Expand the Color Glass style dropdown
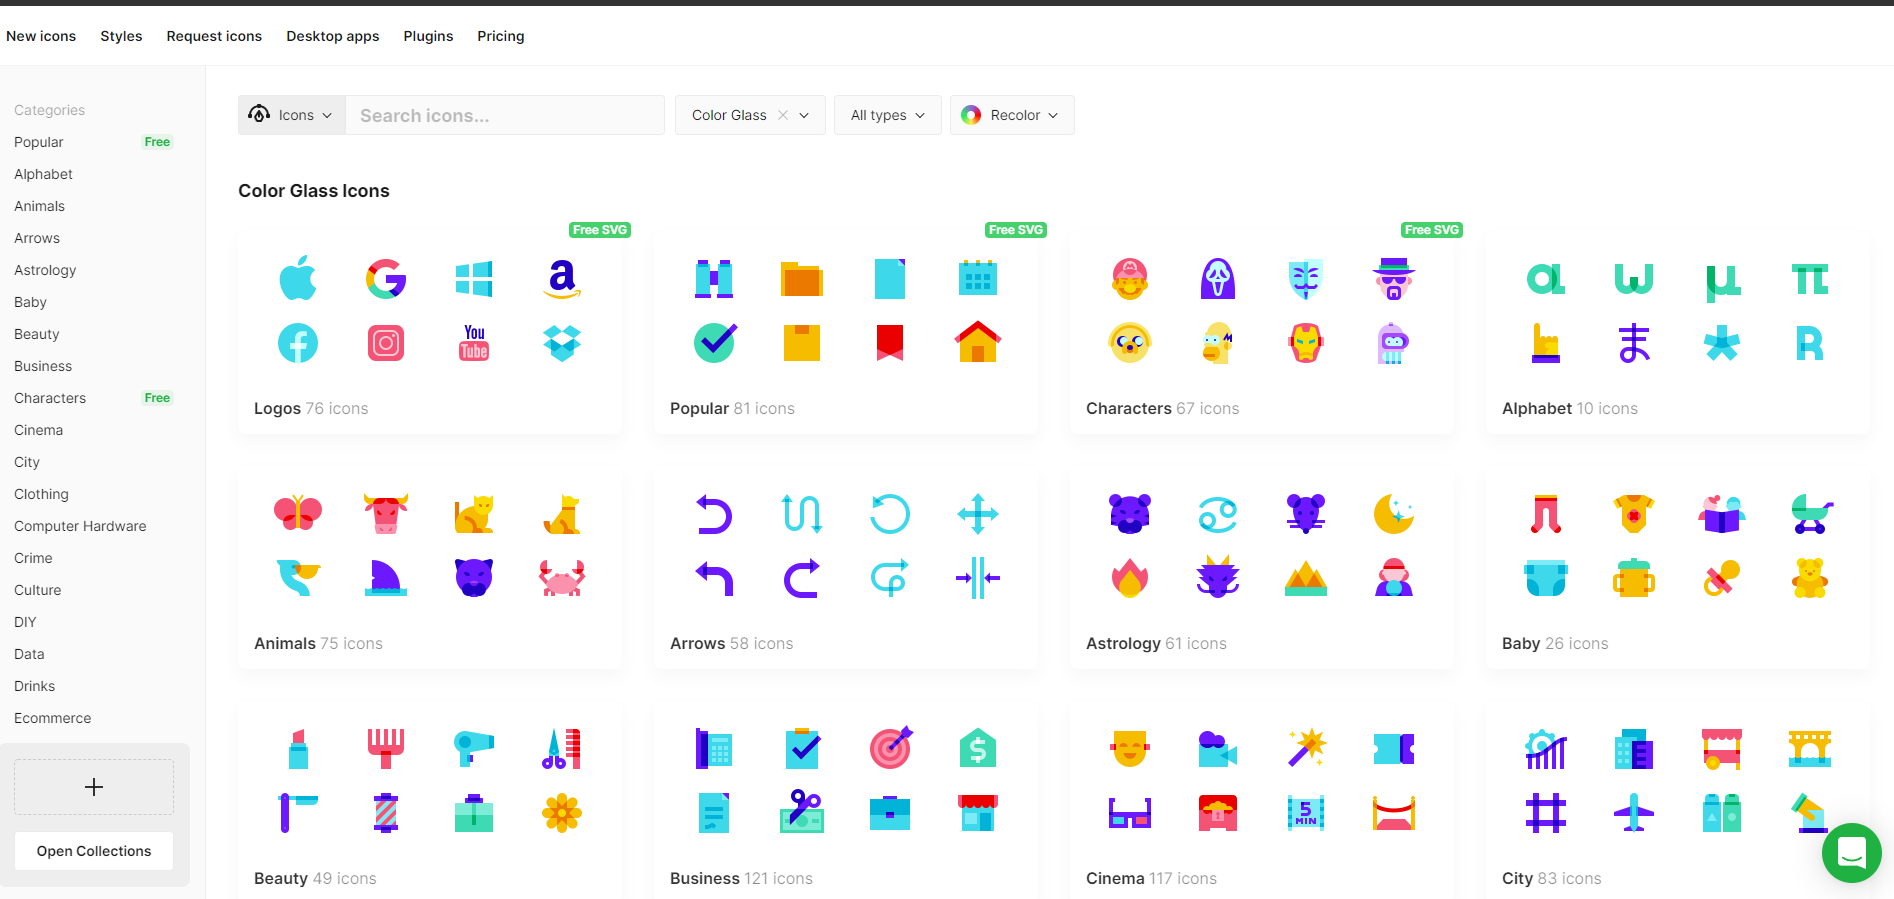This screenshot has width=1894, height=899. [805, 115]
